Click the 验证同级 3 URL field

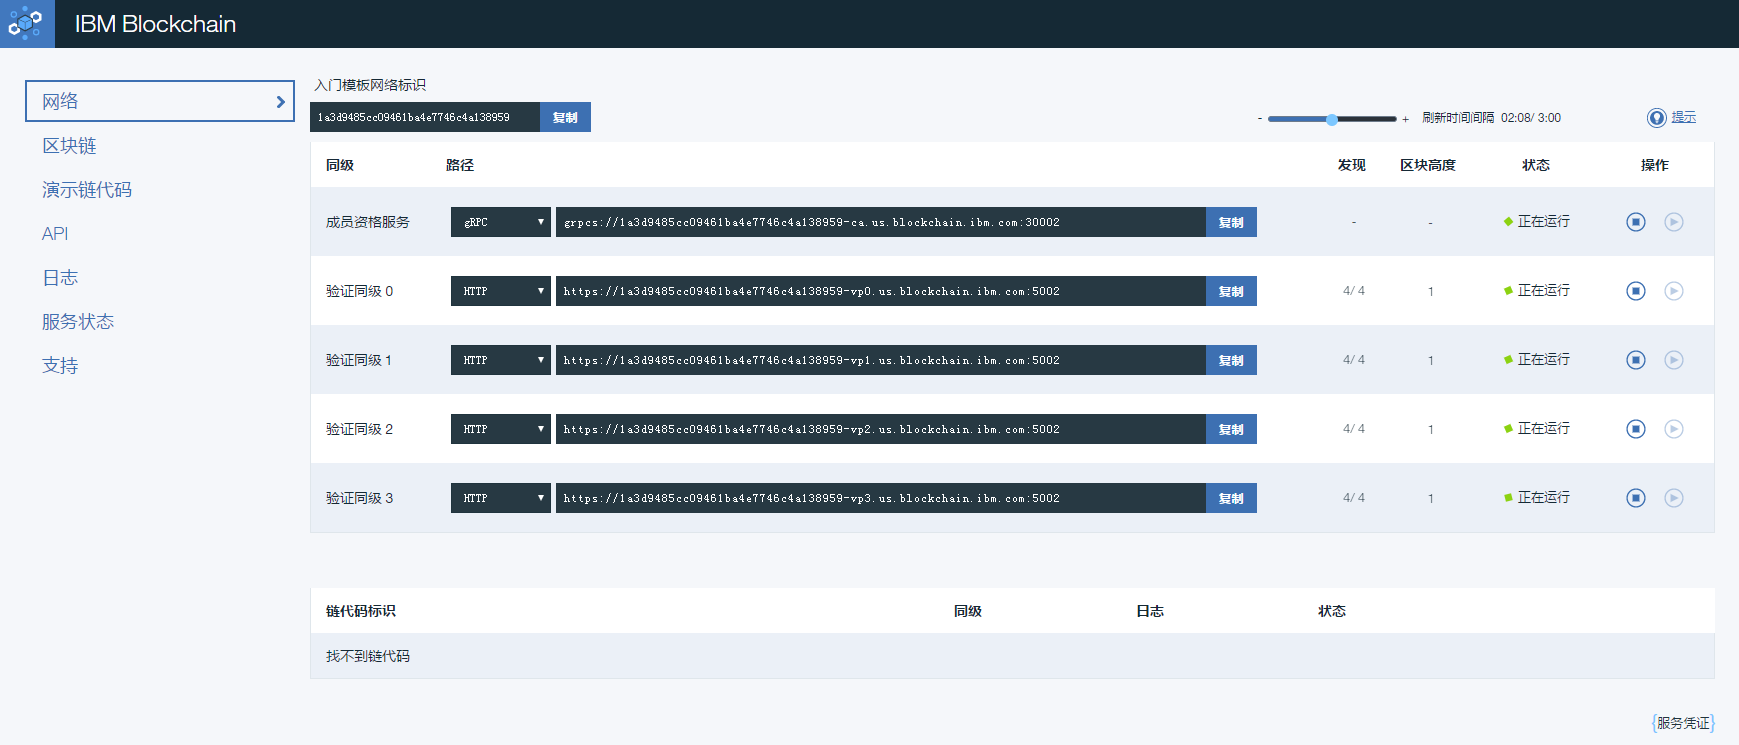point(880,498)
